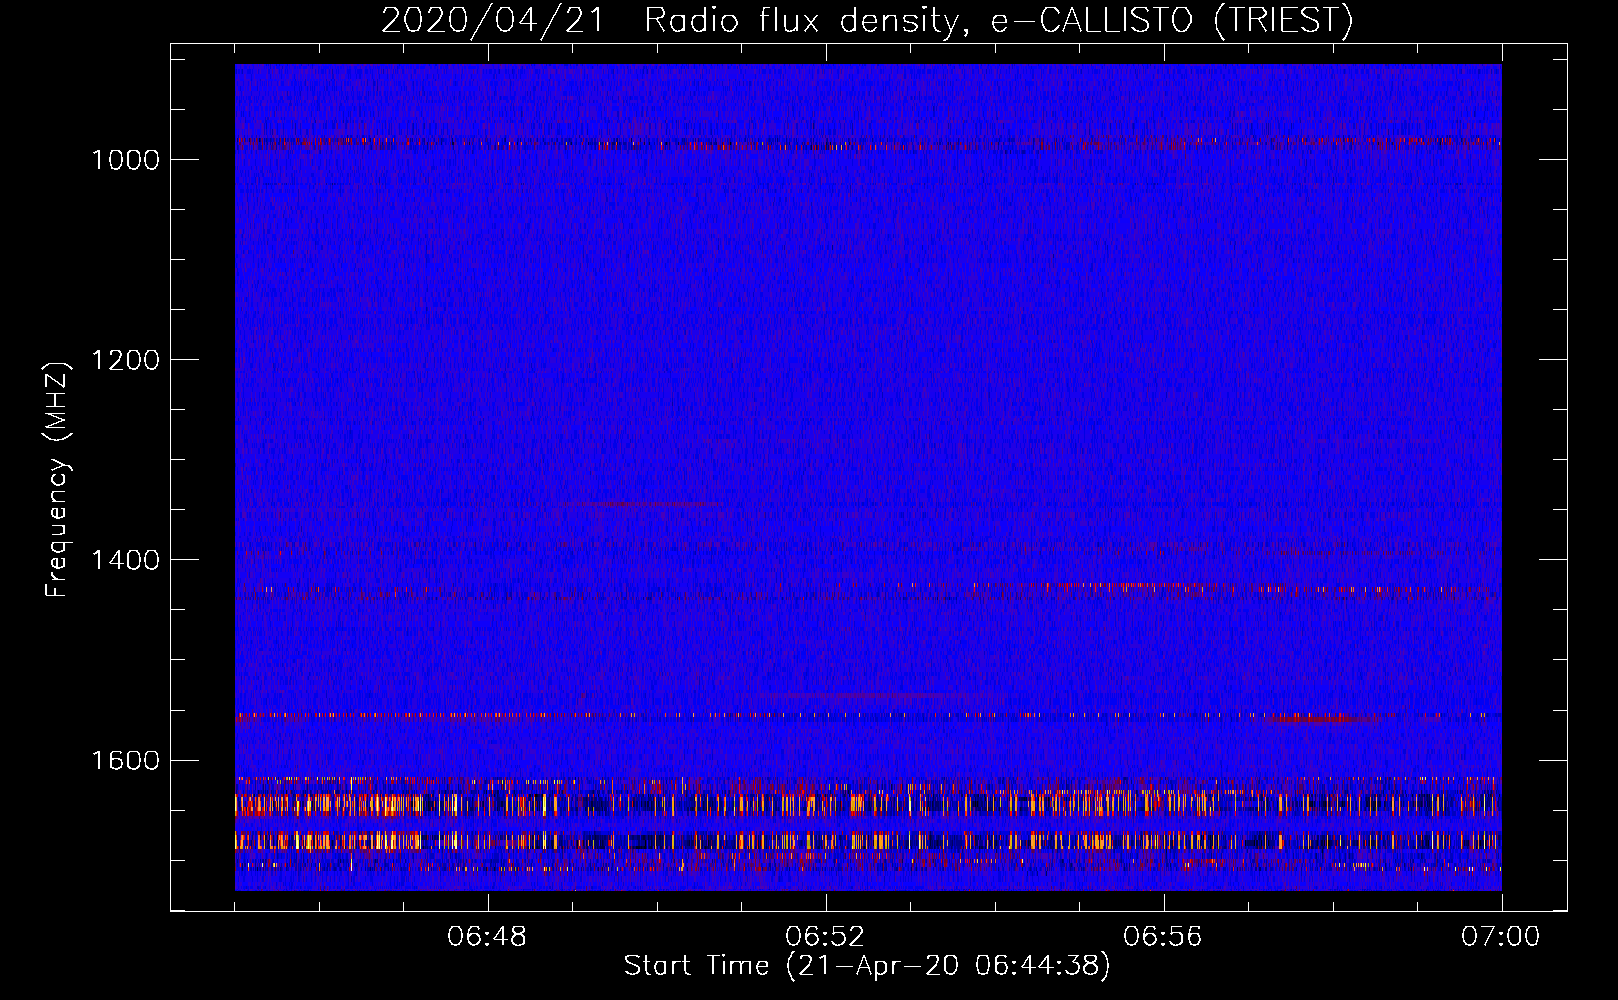Click the 1400 frequency tick label
1618x1000 pixels.
click(x=125, y=560)
